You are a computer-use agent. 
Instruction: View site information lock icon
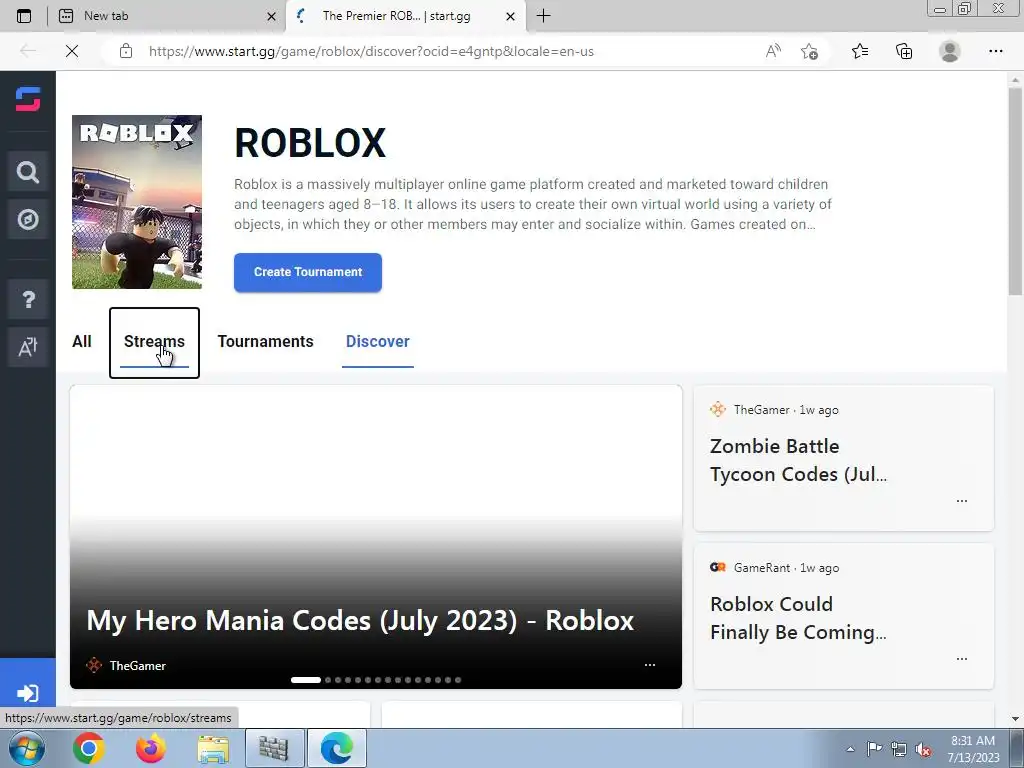point(126,51)
